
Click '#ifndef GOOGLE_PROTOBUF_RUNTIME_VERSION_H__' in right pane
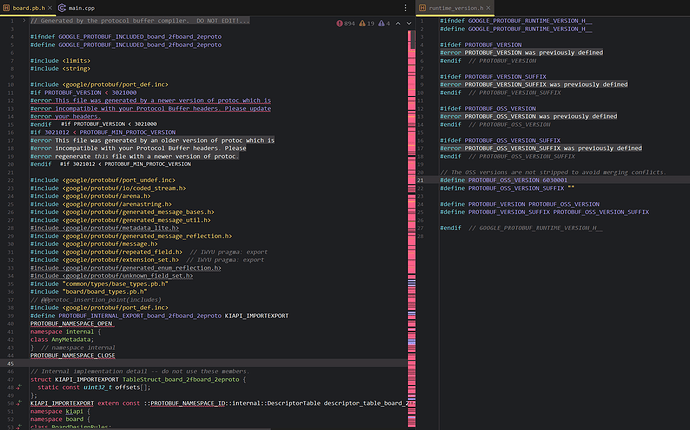[516, 21]
